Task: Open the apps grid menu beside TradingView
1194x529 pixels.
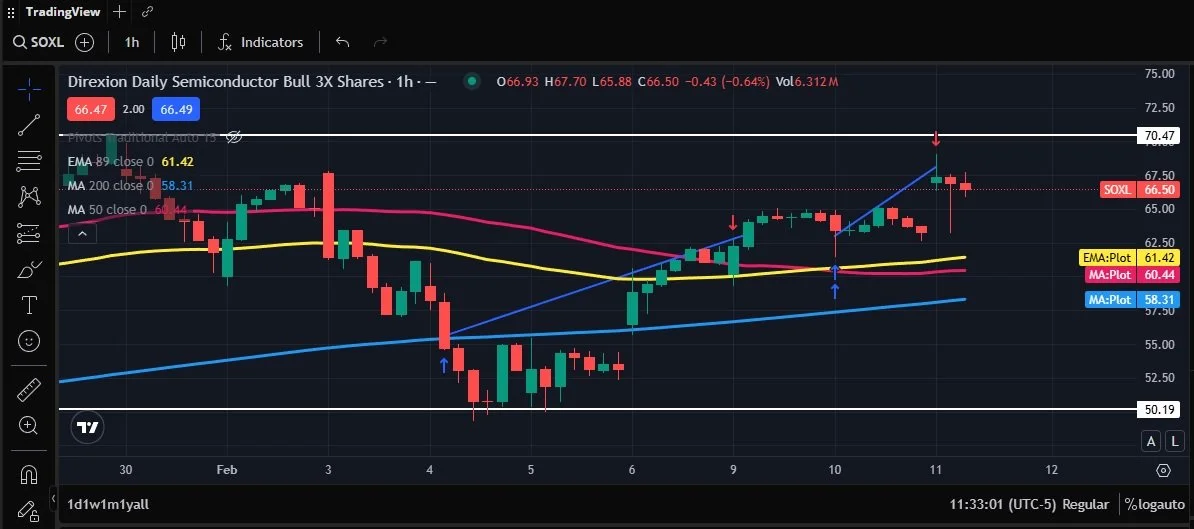Action: tap(11, 12)
